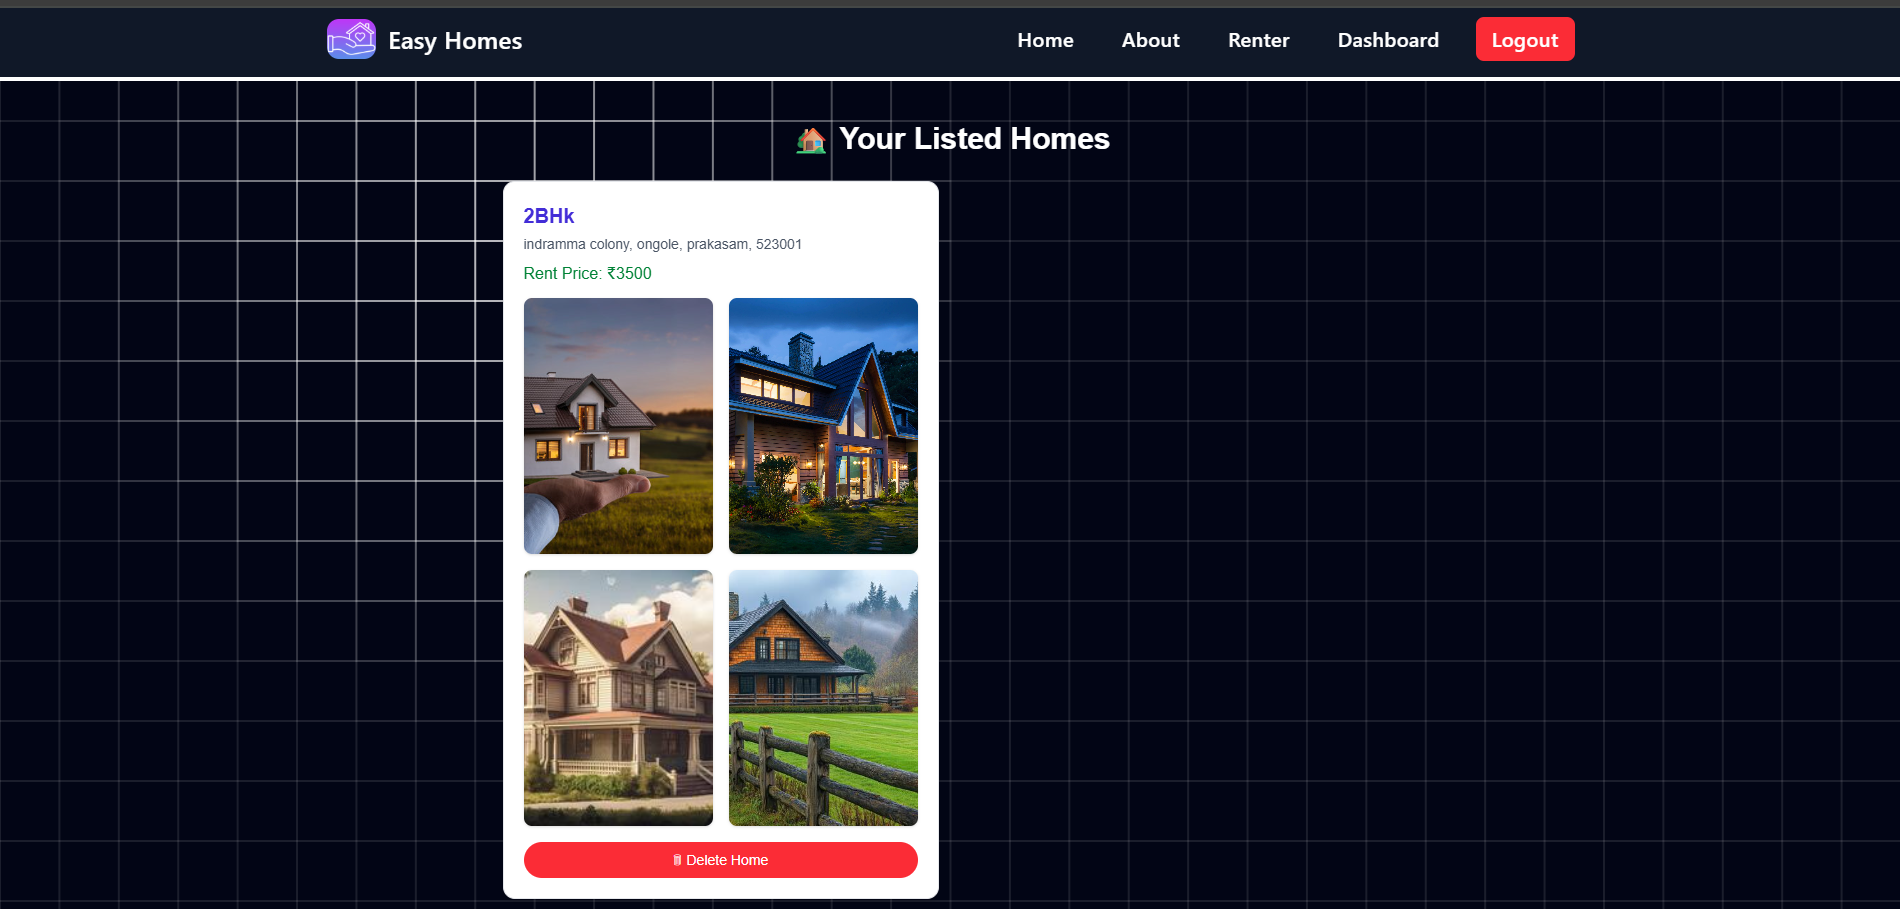Open the Victorian house photo
The image size is (1900, 909).
pos(618,698)
